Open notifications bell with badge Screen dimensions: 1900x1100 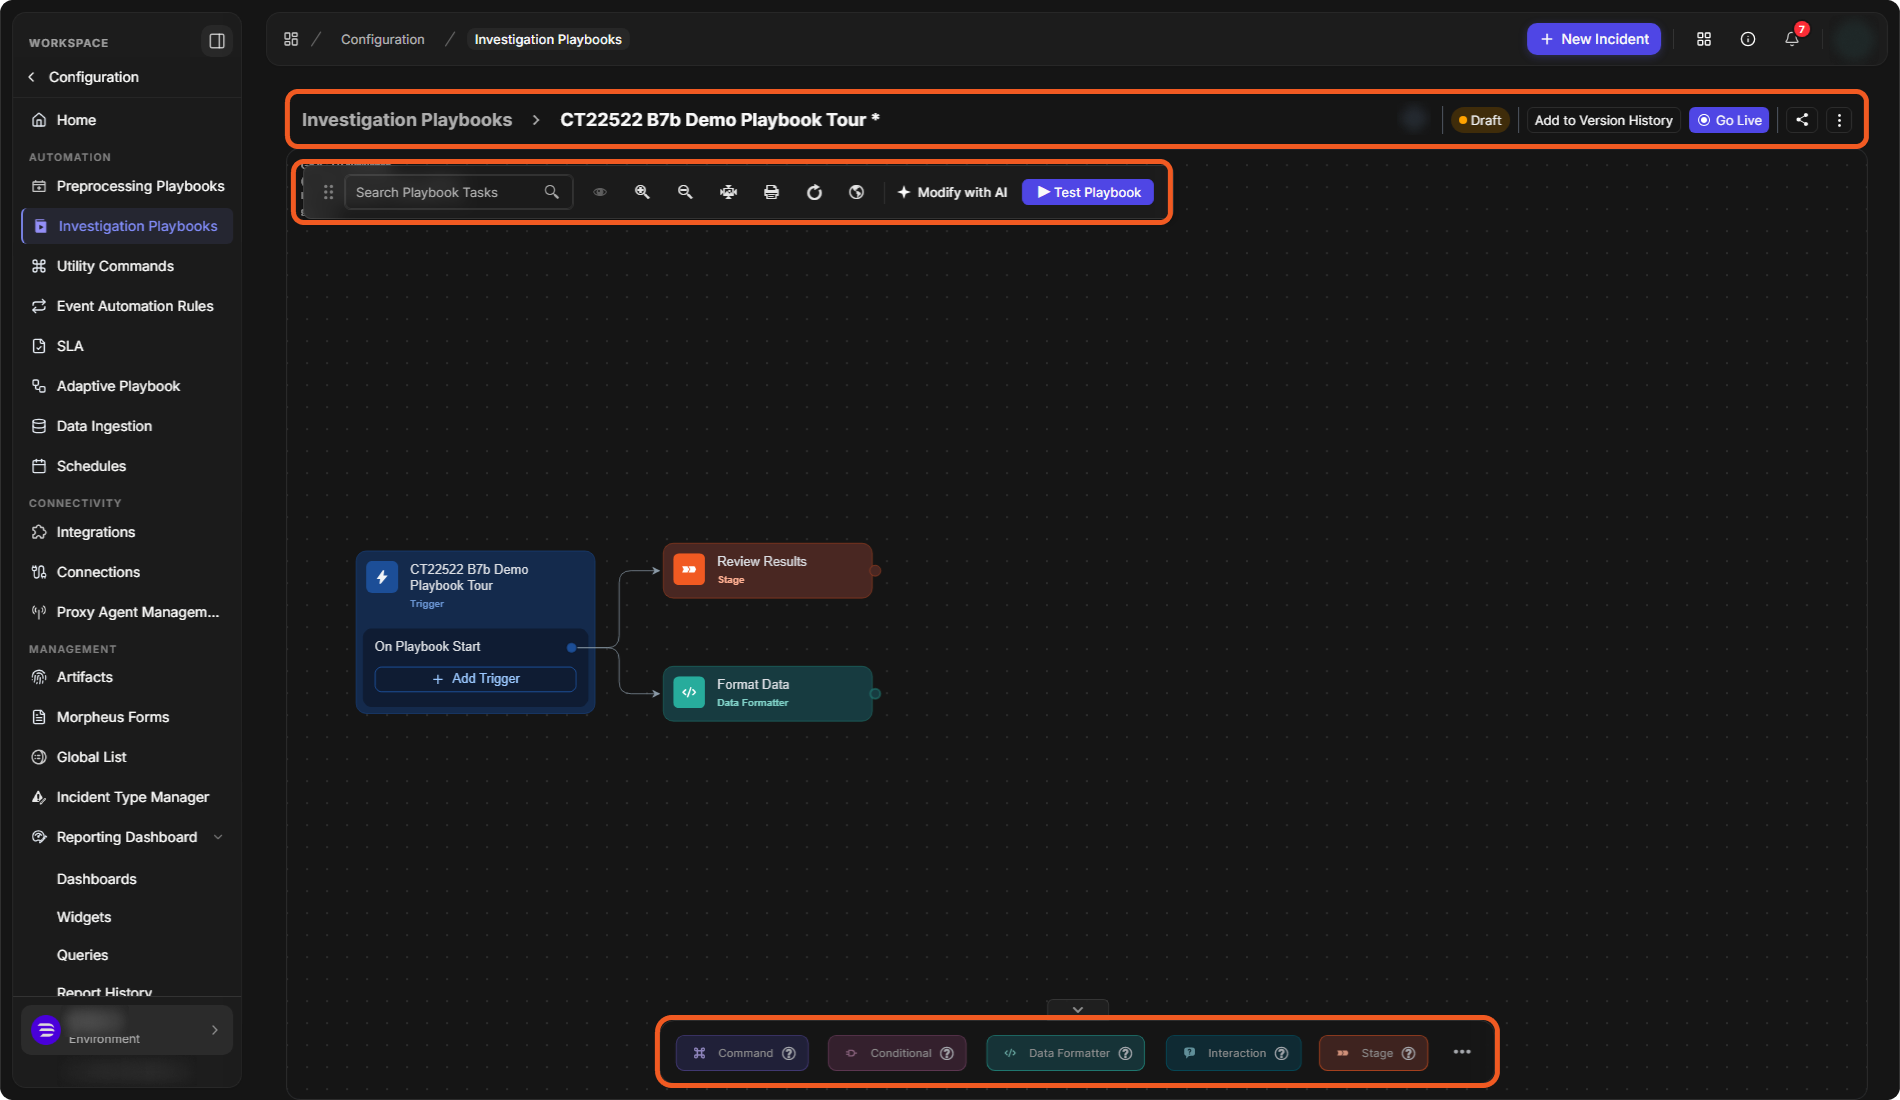[1792, 39]
